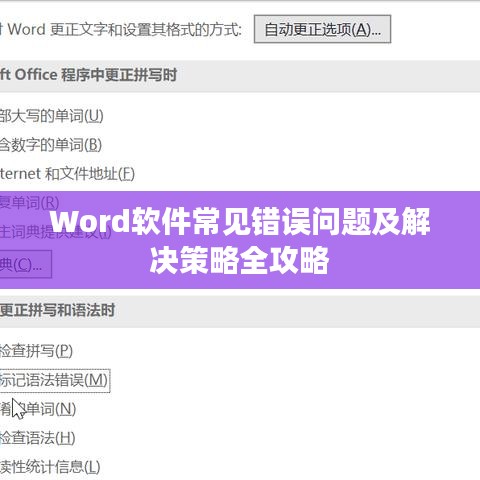Image resolution: width=480 pixels, height=480 pixels.
Task: Toggle the 部大写的单词(U) option
Action: 52,116
